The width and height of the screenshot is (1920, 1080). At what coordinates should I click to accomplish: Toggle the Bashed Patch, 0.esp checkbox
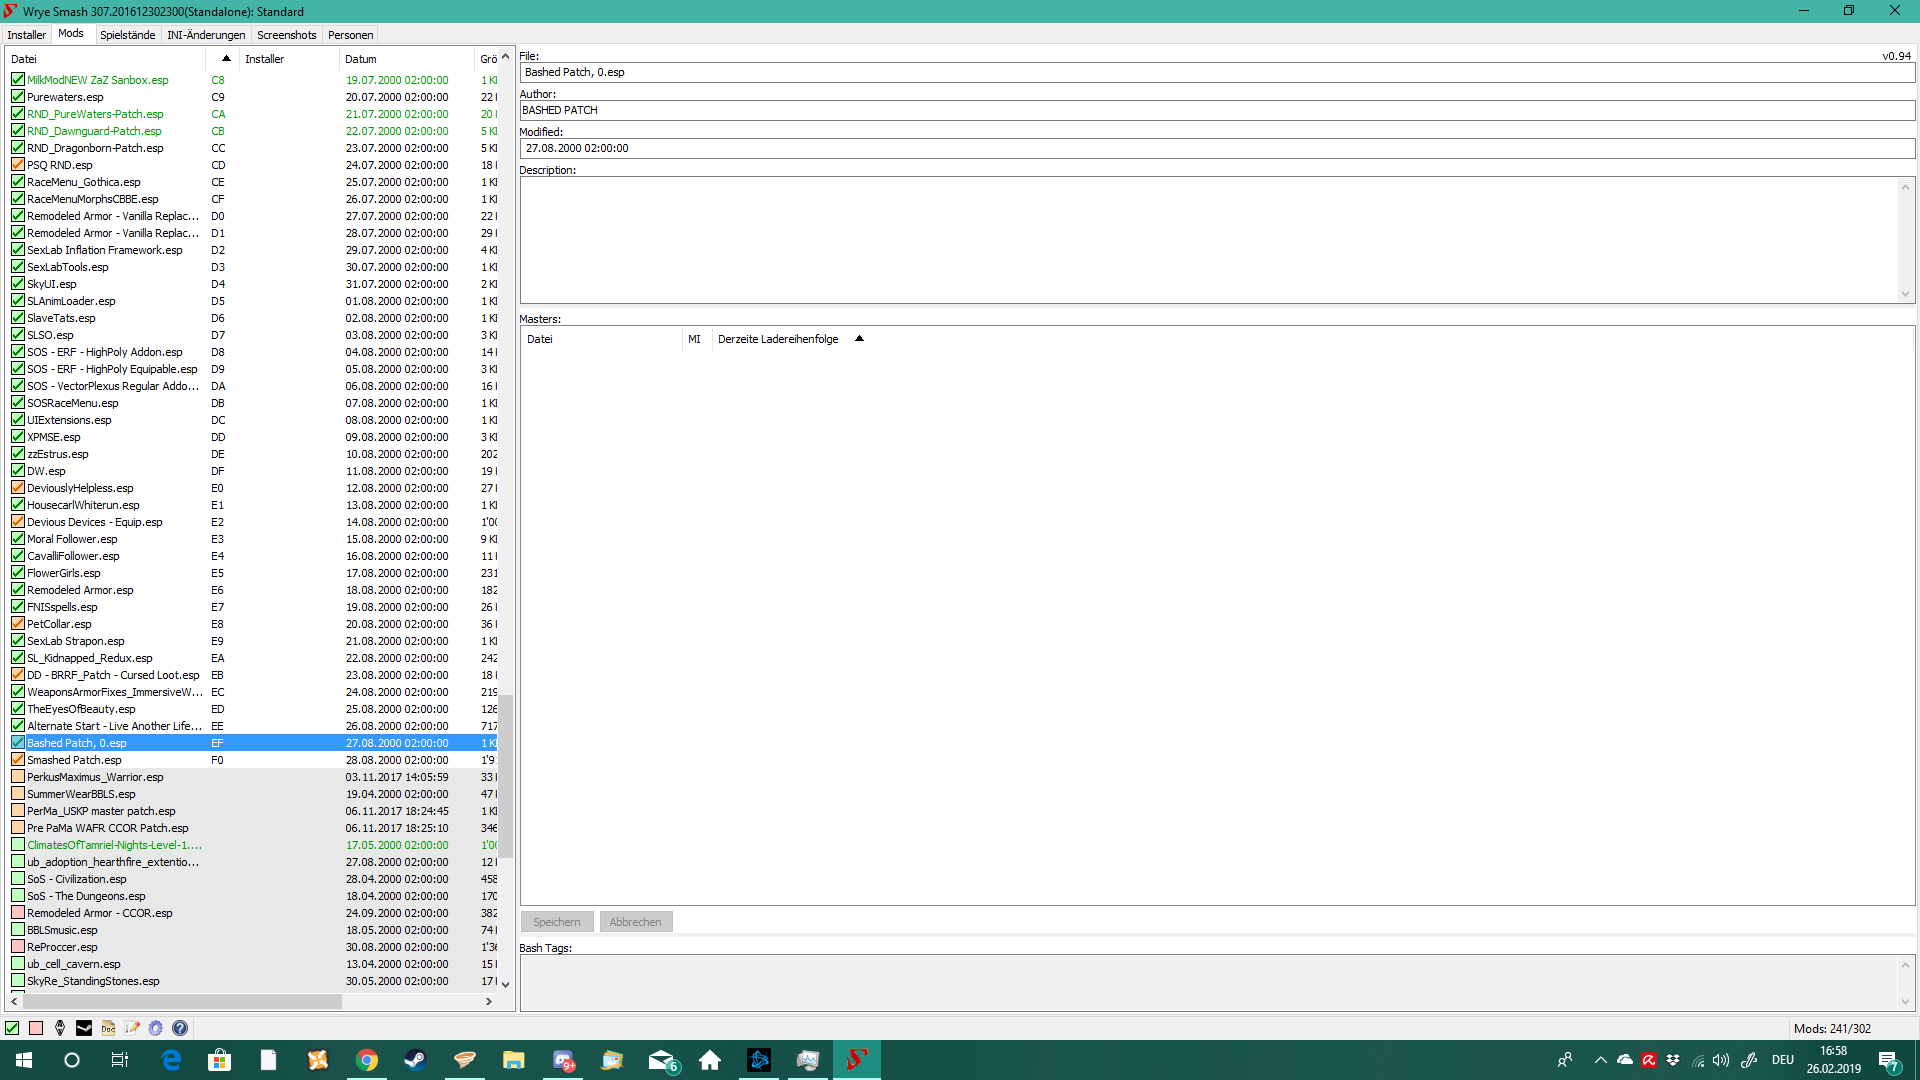tap(18, 743)
